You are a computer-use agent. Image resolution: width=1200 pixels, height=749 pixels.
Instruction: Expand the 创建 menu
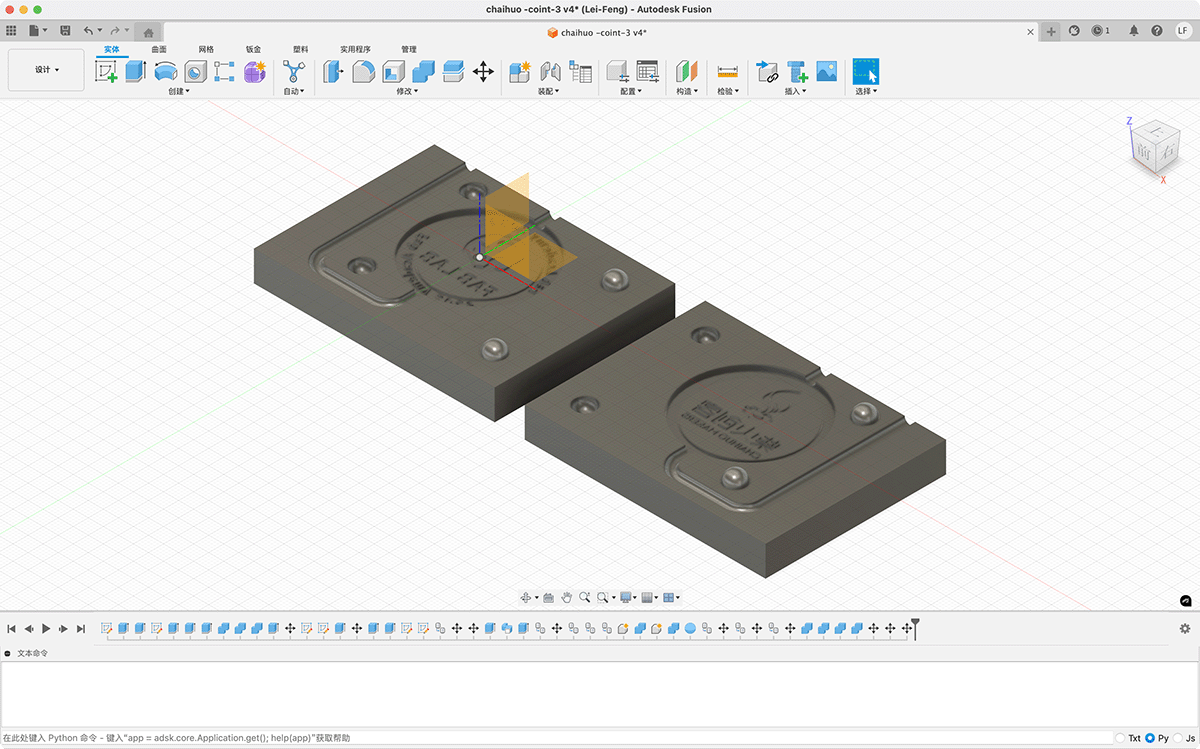tap(179, 91)
